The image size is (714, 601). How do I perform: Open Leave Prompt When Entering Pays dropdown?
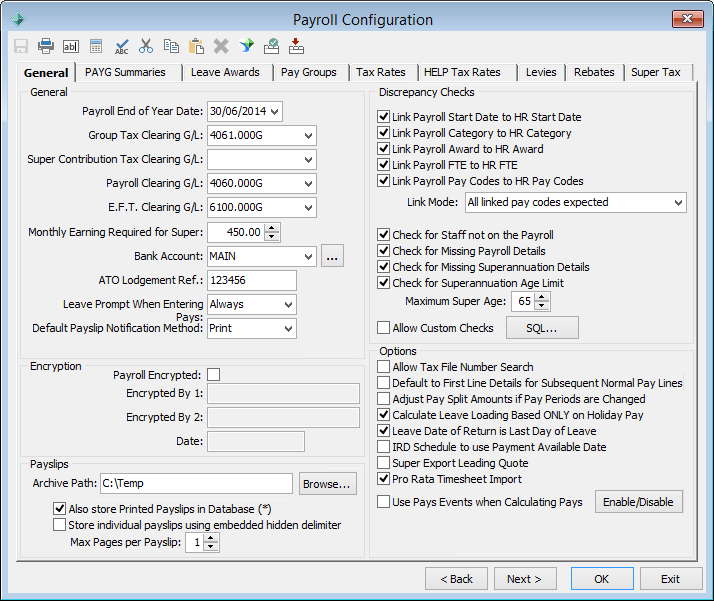point(288,305)
